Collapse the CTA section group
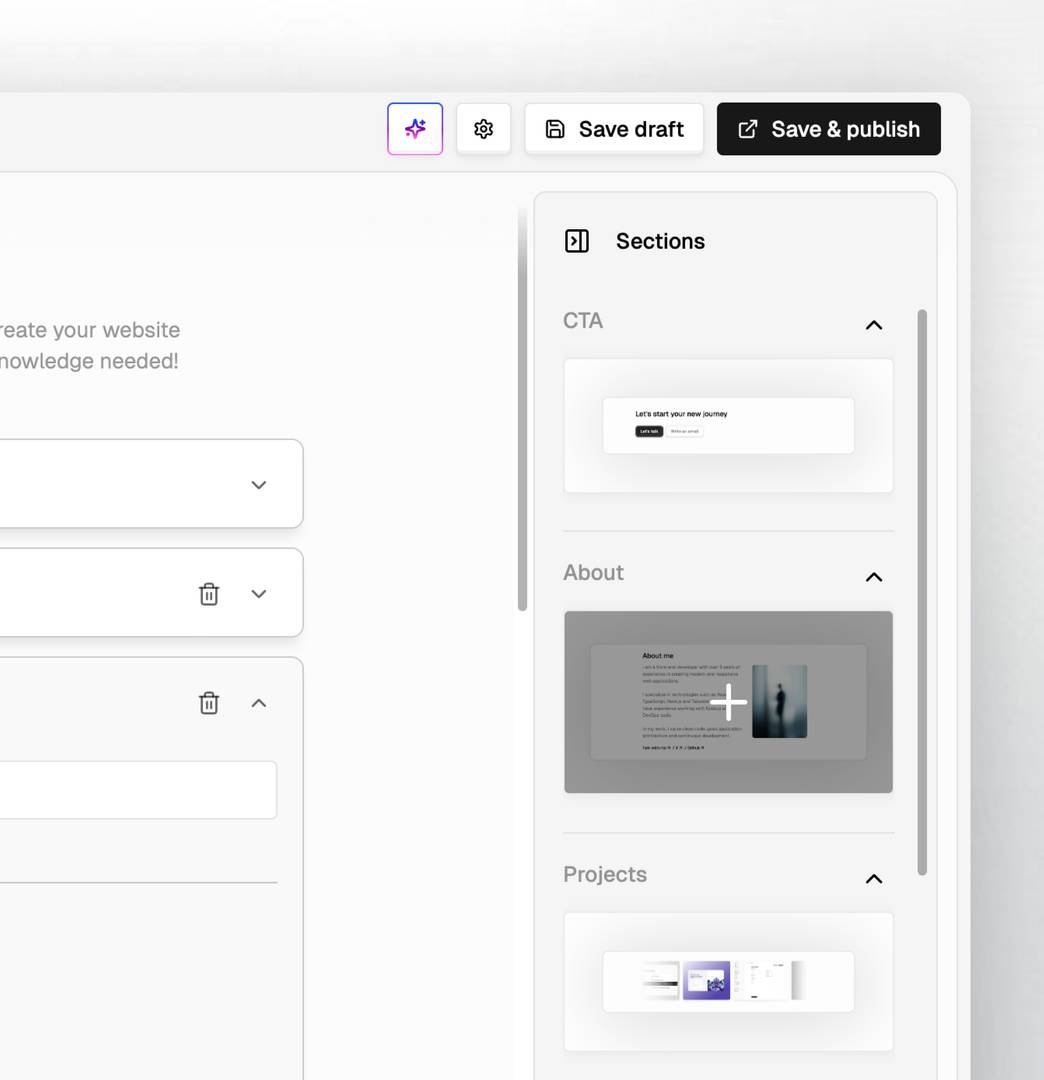Image resolution: width=1044 pixels, height=1080 pixels. [x=873, y=325]
